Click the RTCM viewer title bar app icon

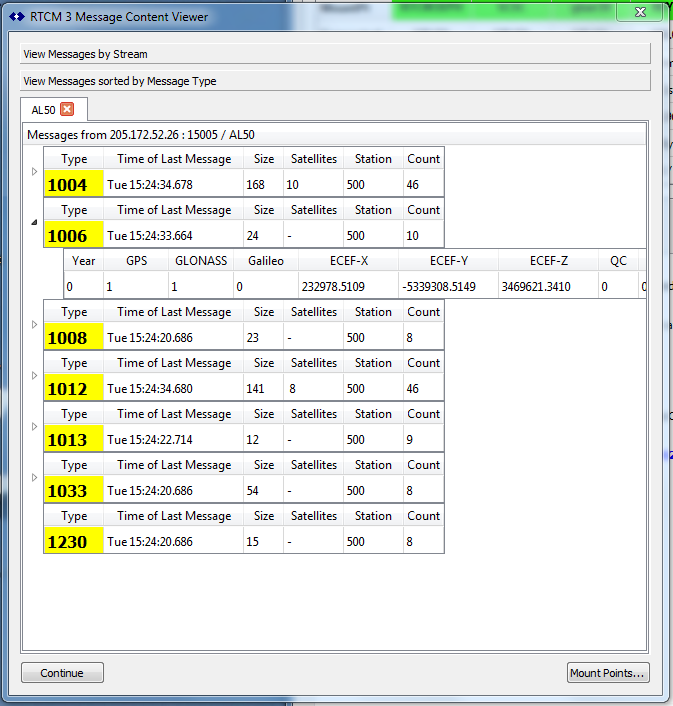[16, 15]
